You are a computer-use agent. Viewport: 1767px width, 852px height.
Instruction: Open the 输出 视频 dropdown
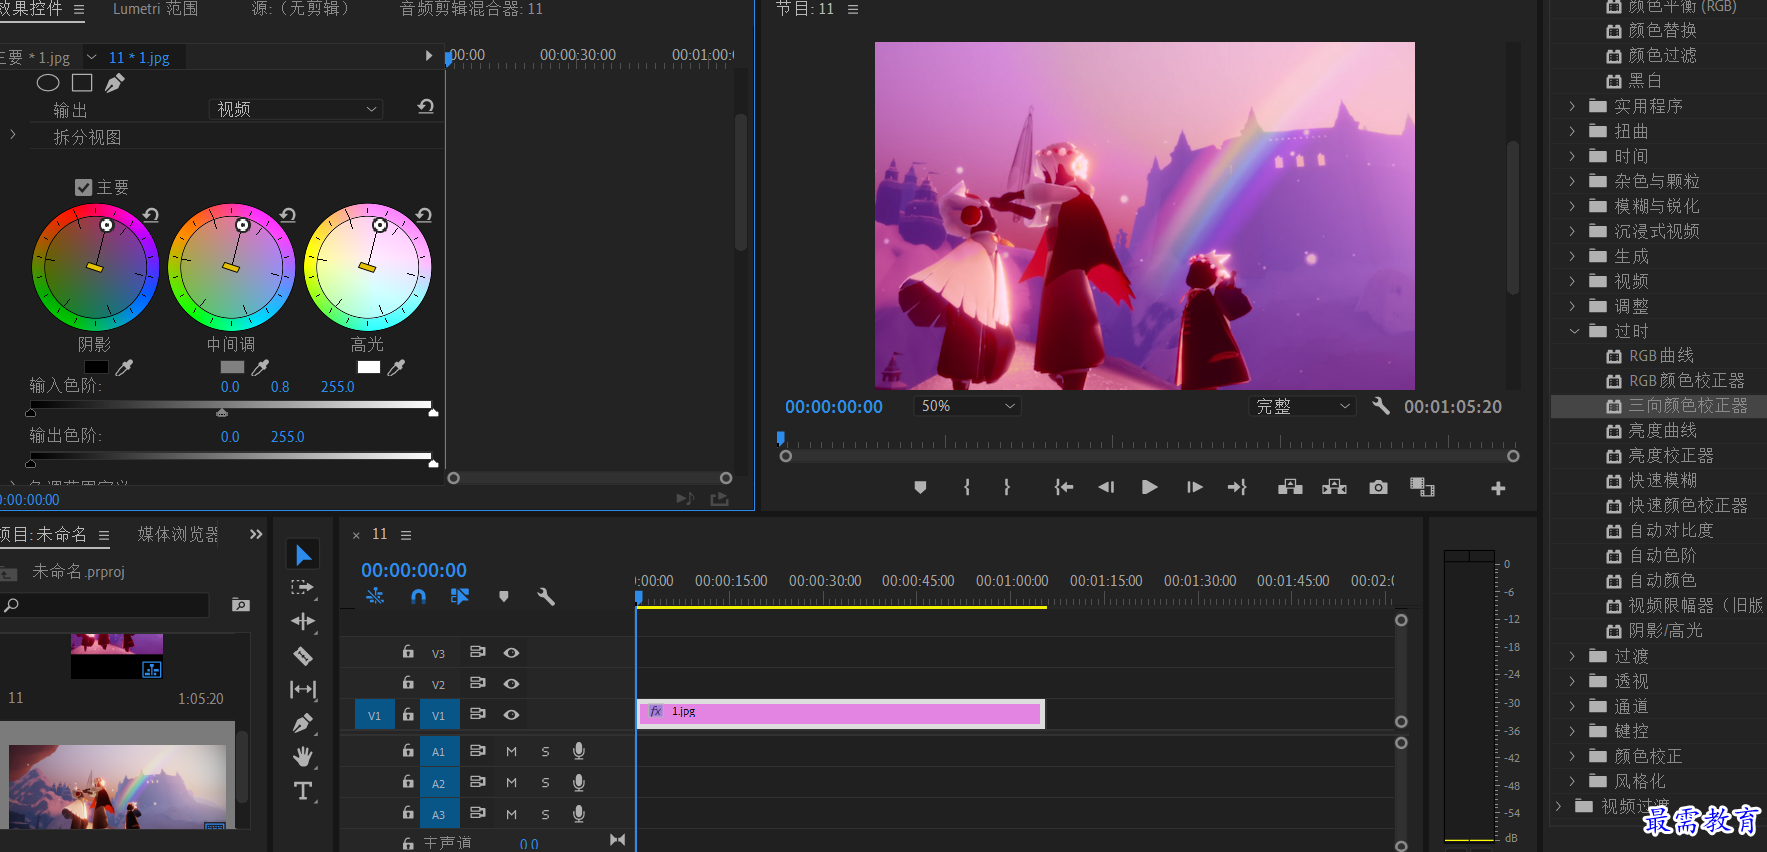[297, 109]
